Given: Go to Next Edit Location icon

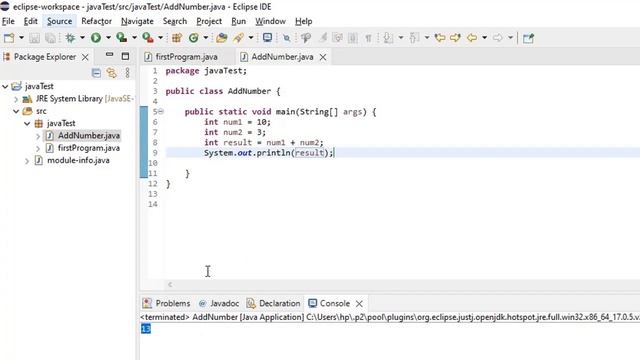Looking at the screenshot, I should point(455,38).
